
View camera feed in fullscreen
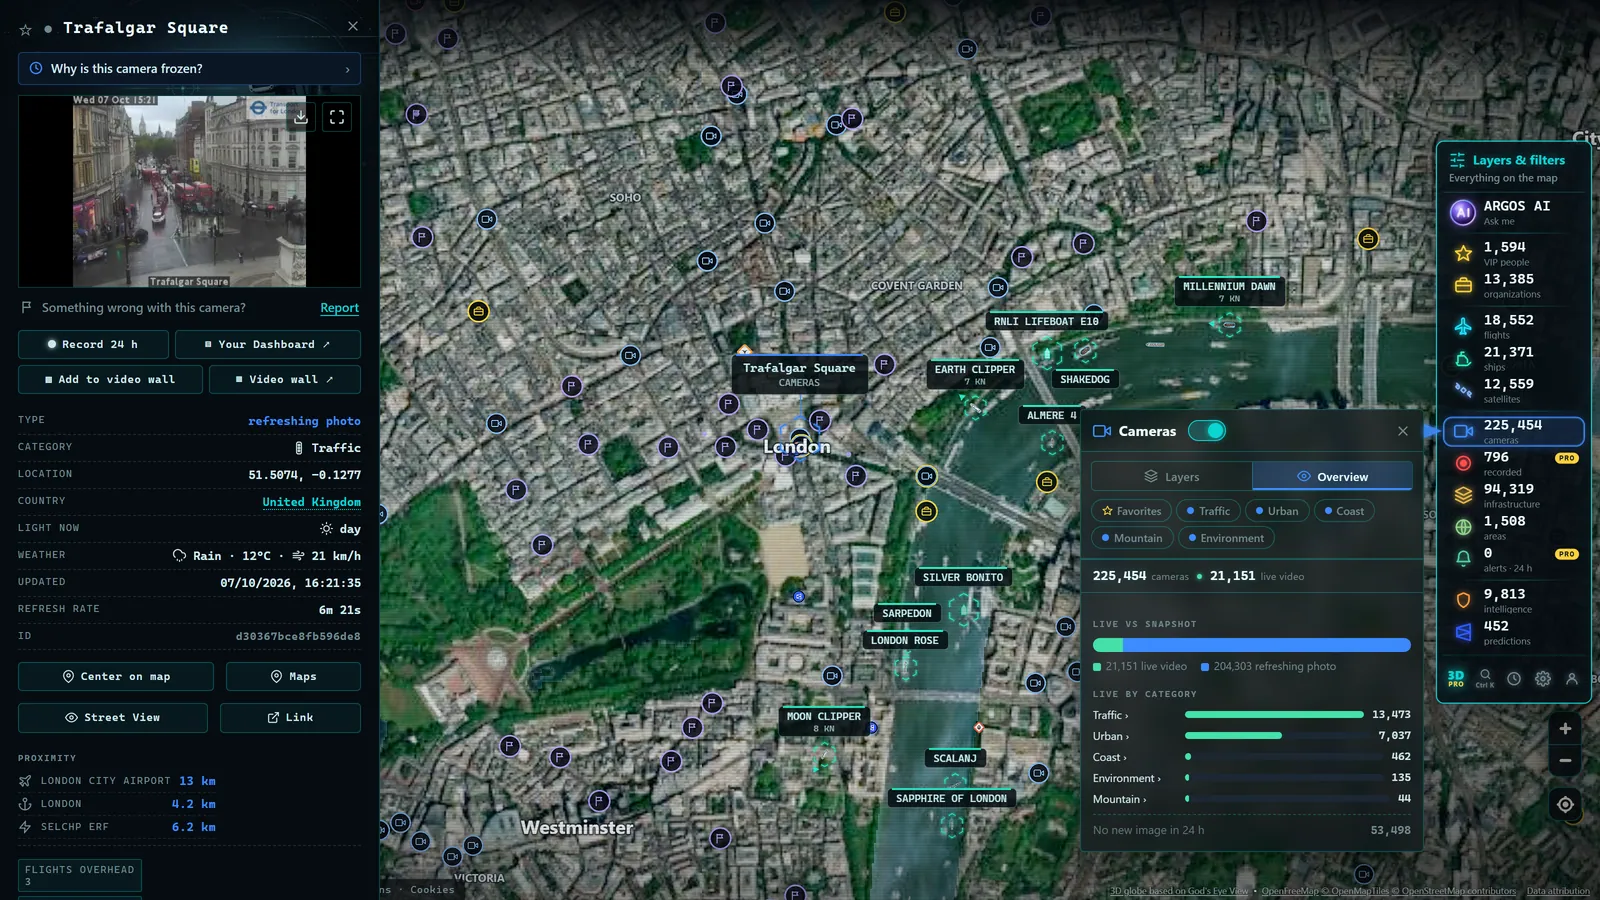pyautogui.click(x=337, y=117)
